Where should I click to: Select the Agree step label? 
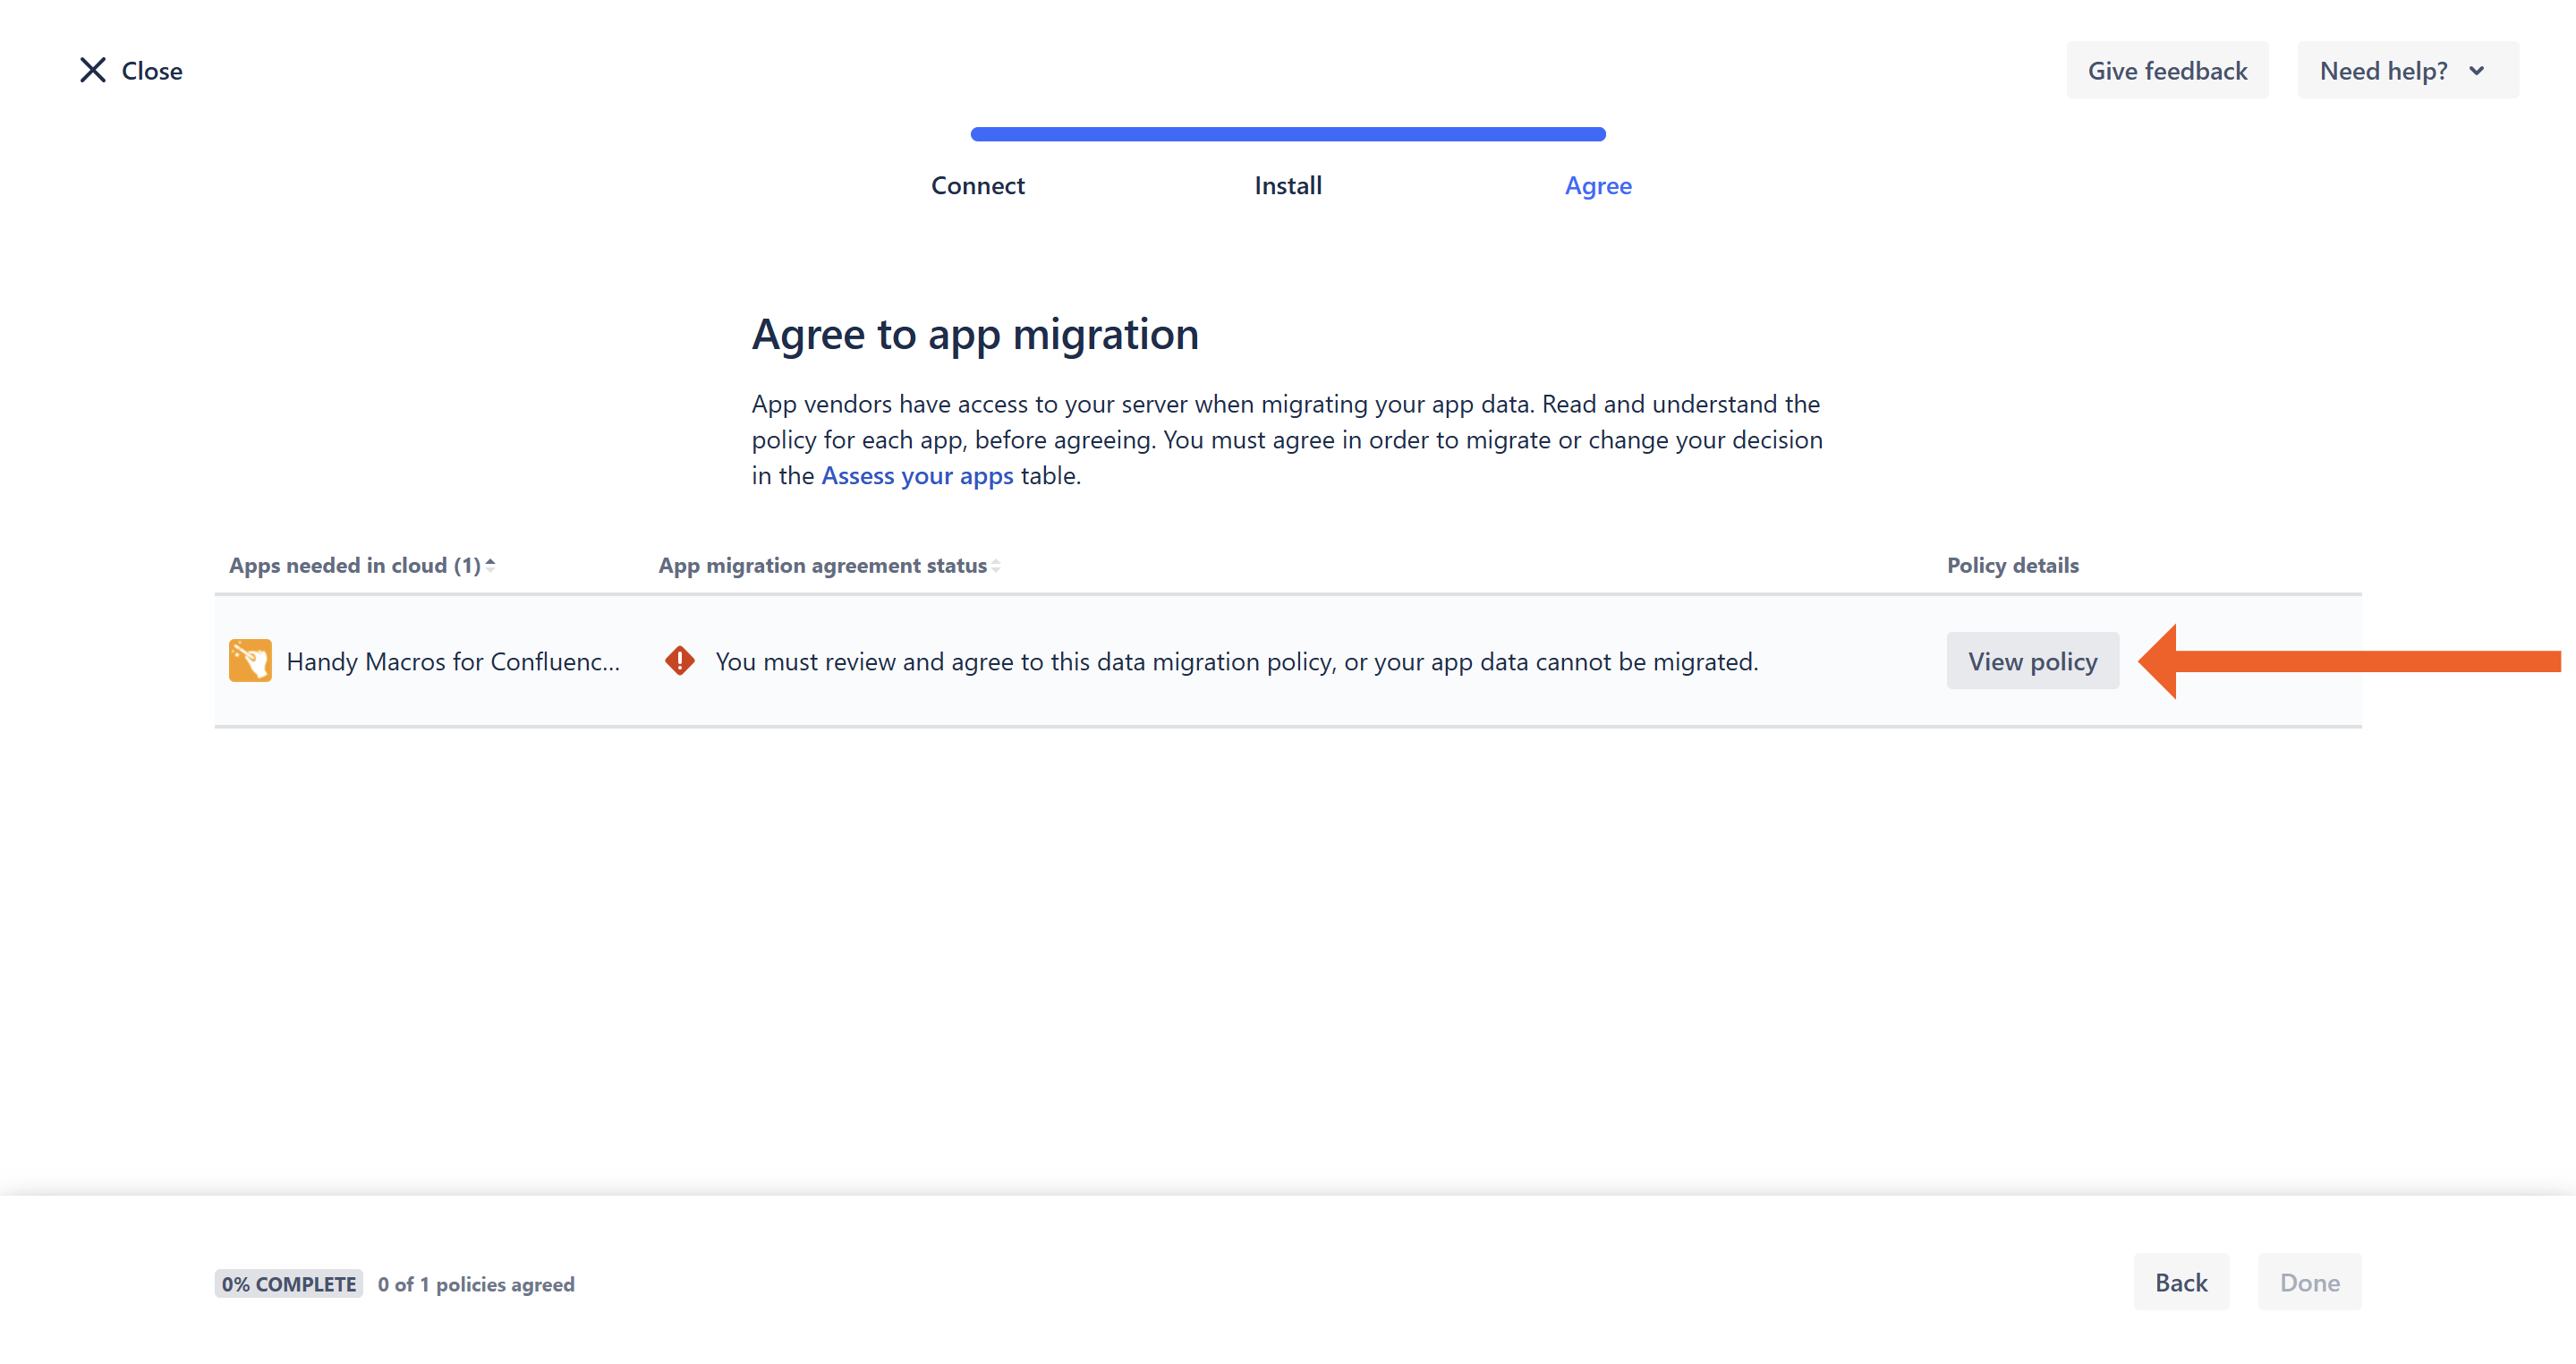(1598, 186)
